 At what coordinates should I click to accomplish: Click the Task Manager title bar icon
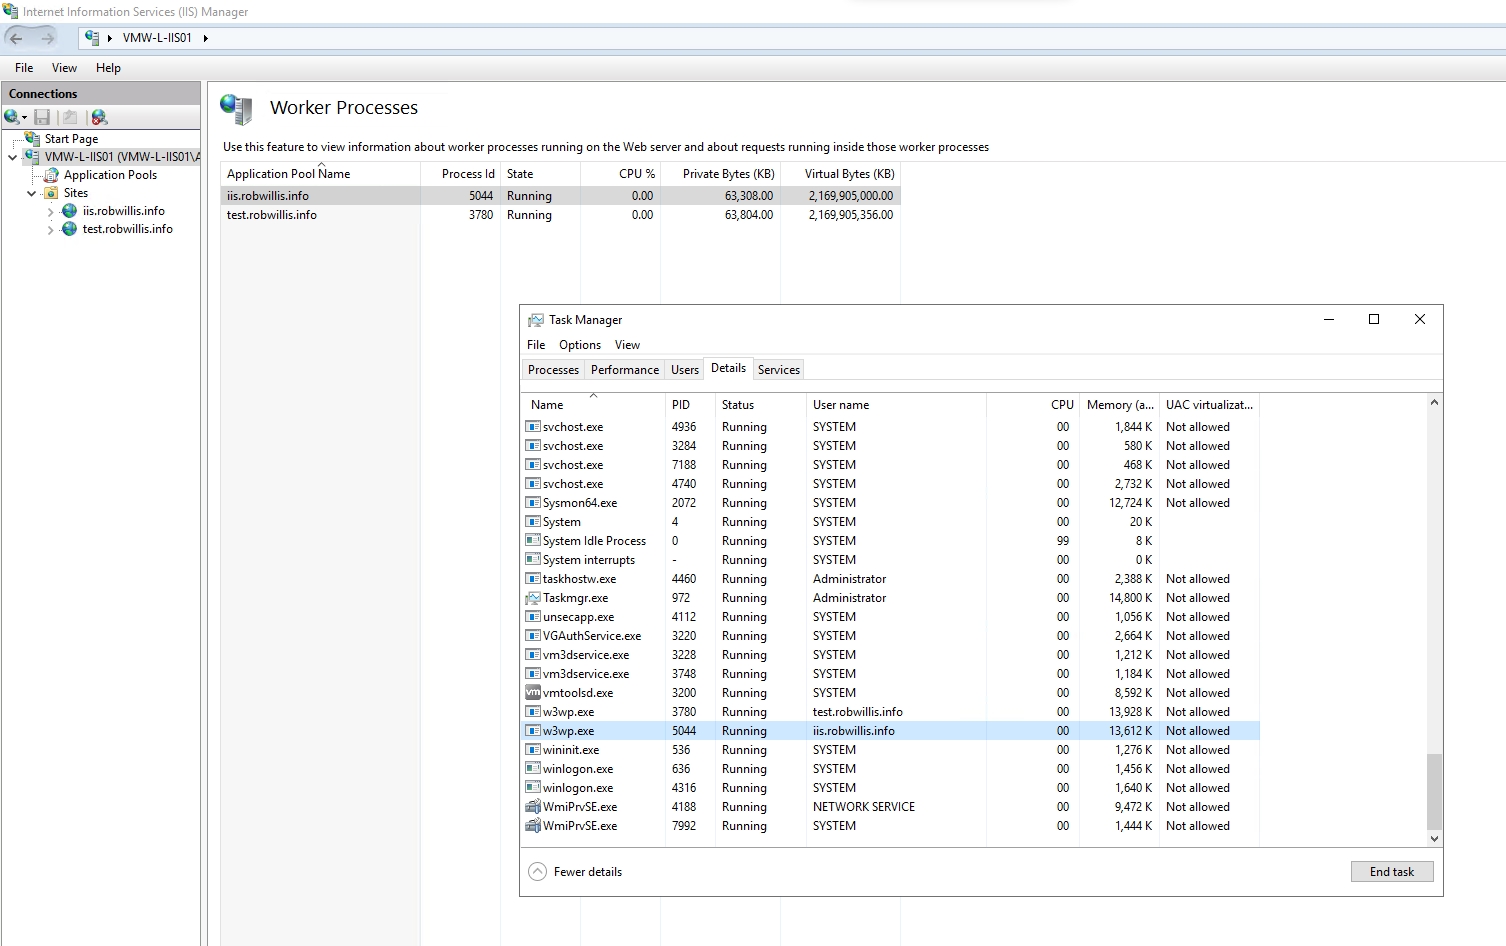(536, 320)
